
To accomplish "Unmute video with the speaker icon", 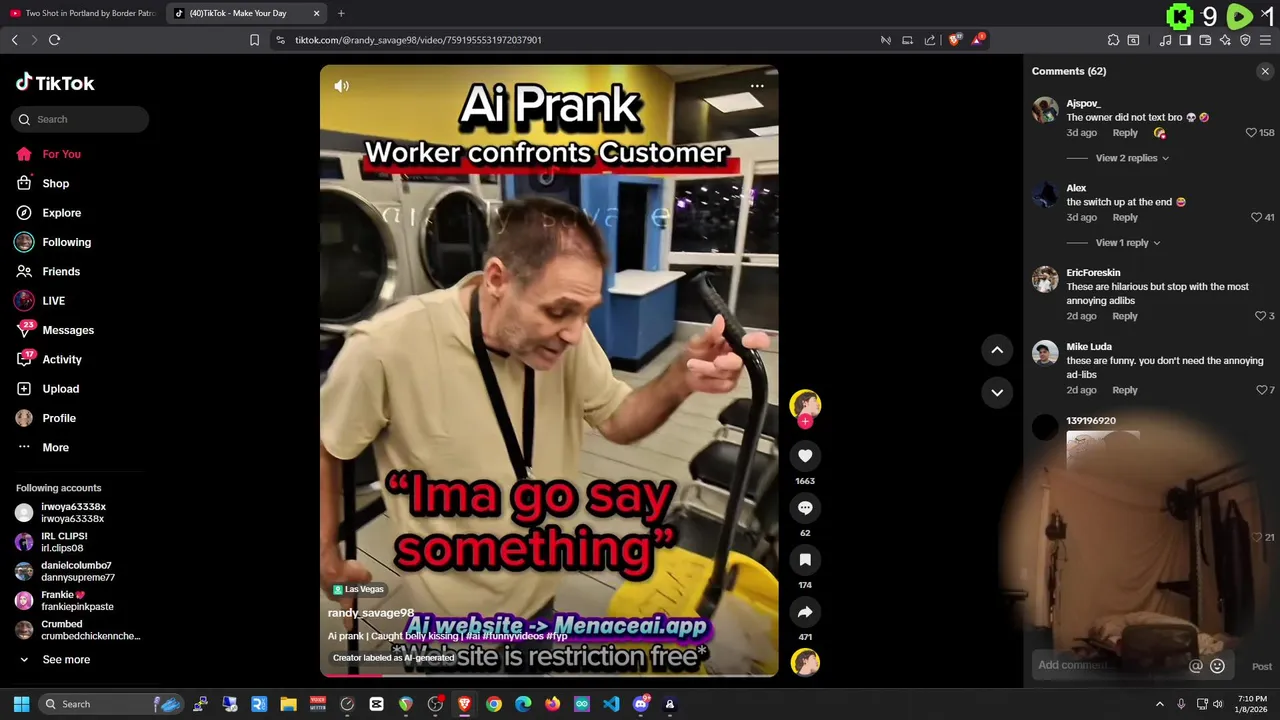I will (x=341, y=86).
